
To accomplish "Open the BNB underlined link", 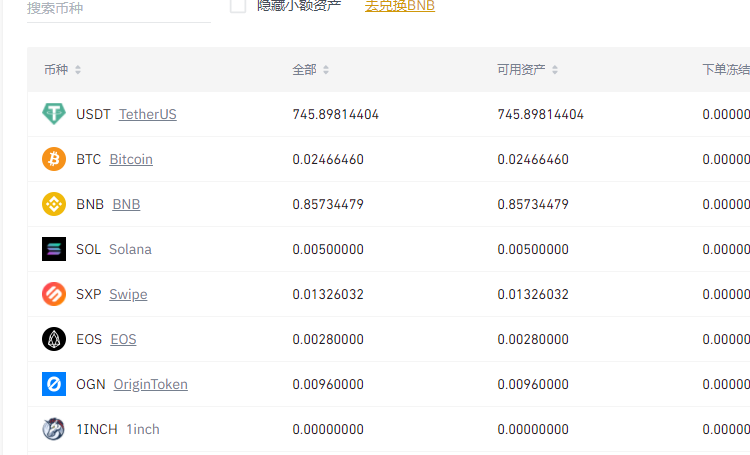I will tap(126, 204).
